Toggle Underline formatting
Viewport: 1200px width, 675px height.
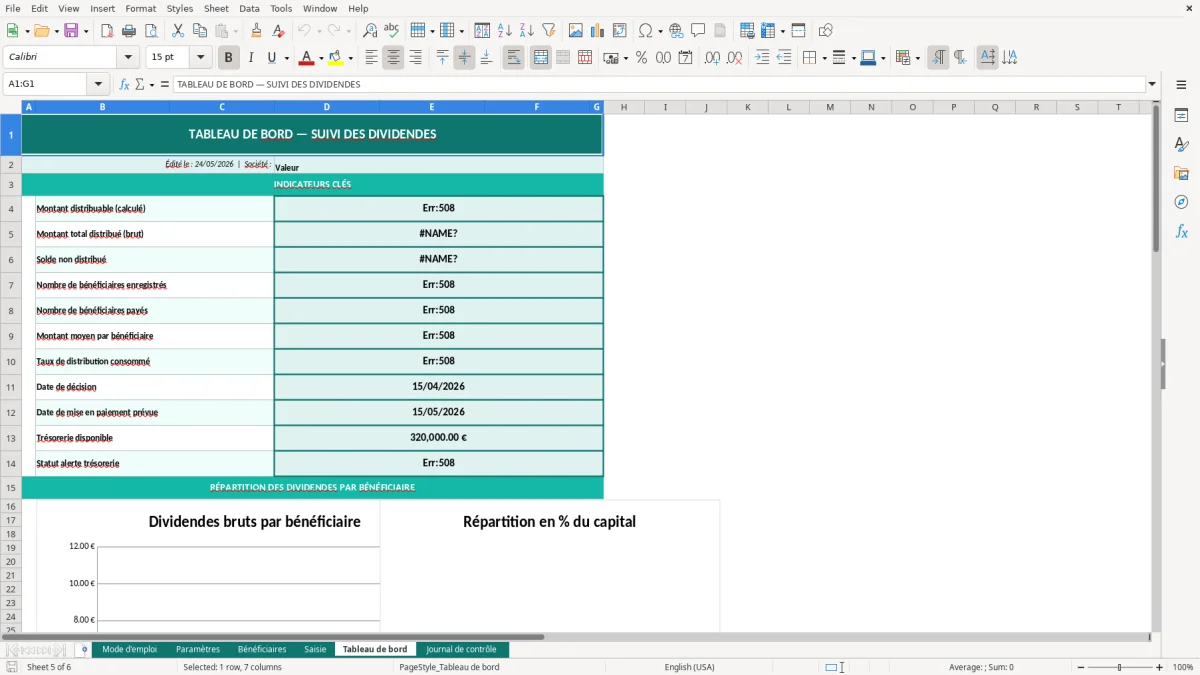click(x=272, y=58)
